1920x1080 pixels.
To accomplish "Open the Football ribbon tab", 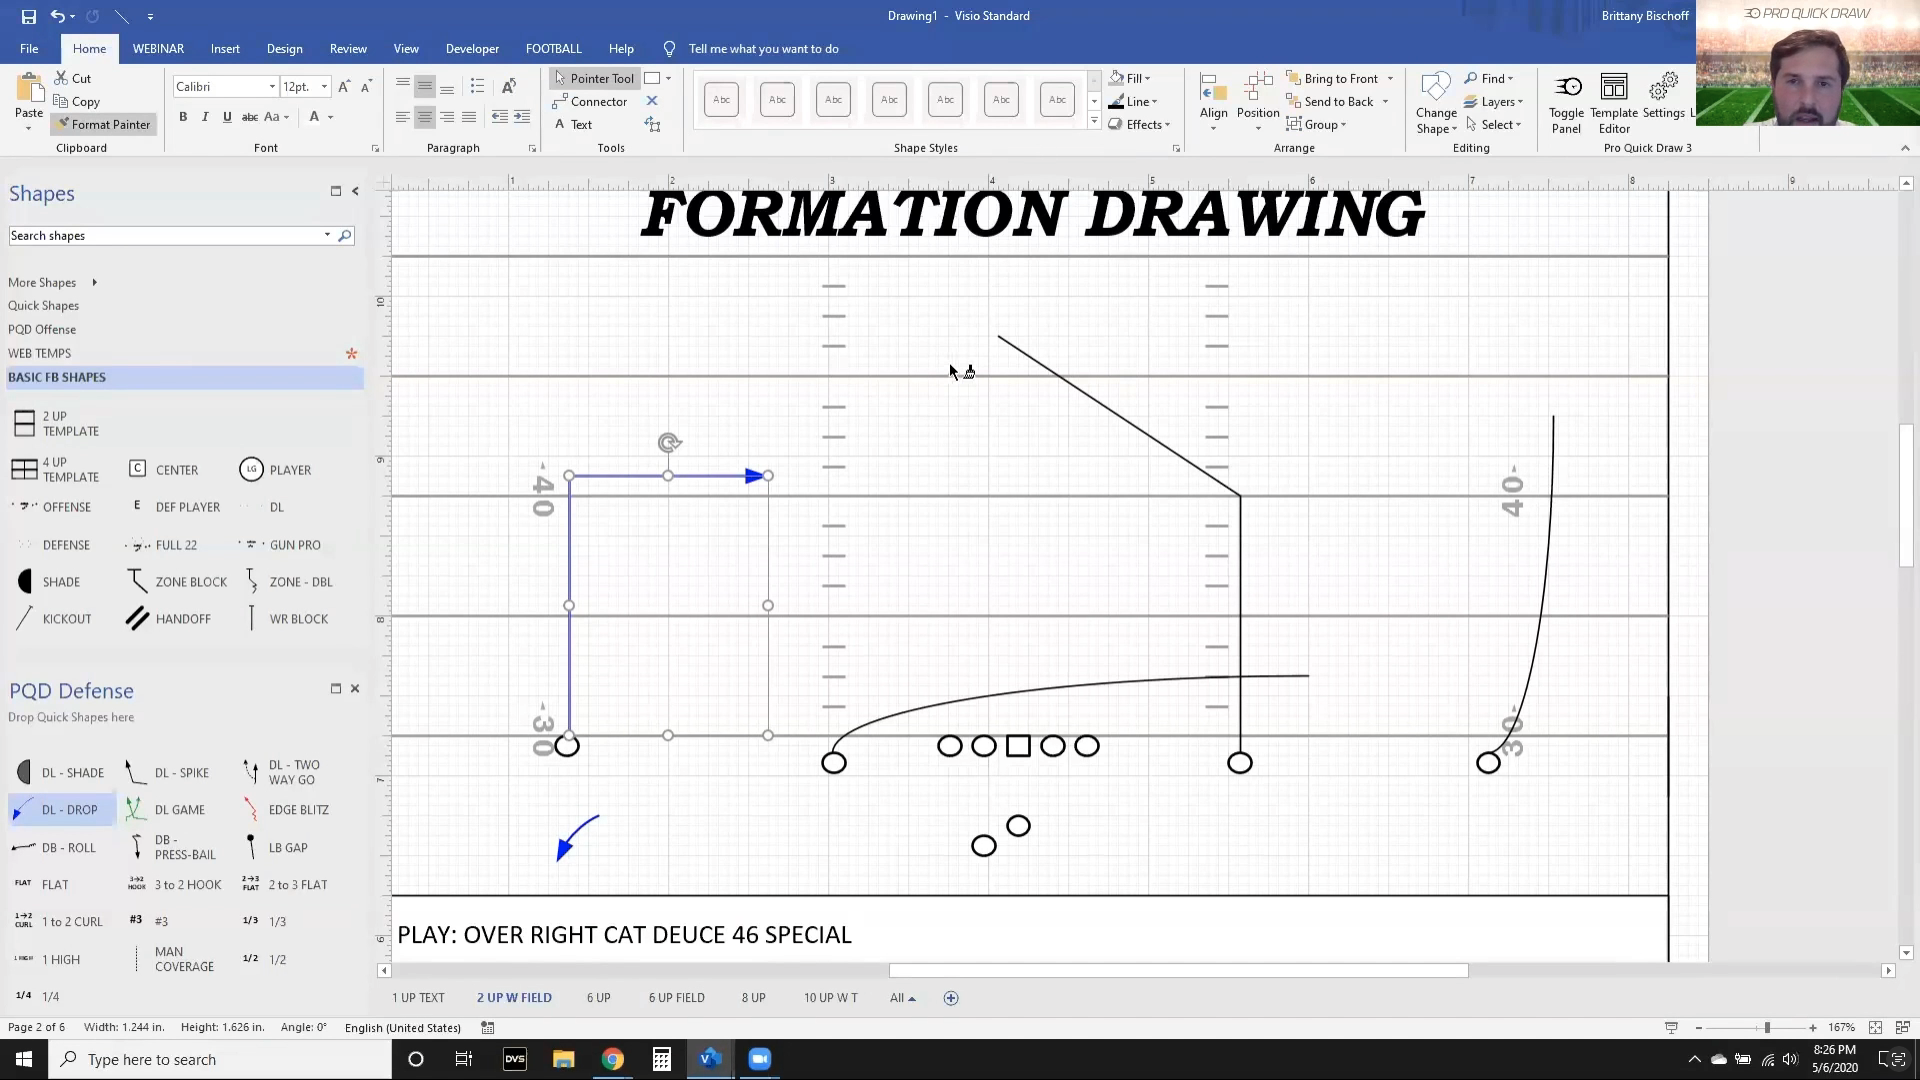I will (553, 49).
